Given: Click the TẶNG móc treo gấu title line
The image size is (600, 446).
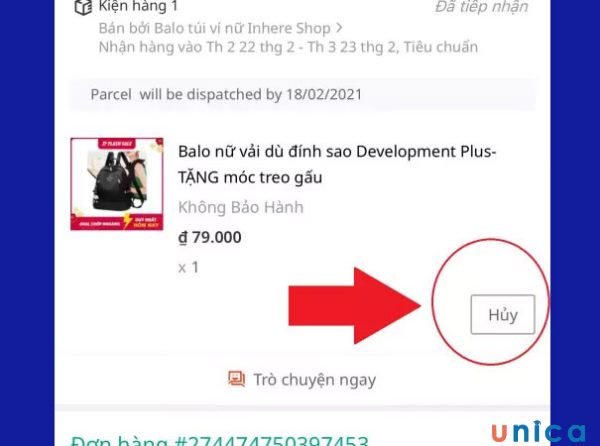Looking at the screenshot, I should (x=250, y=177).
